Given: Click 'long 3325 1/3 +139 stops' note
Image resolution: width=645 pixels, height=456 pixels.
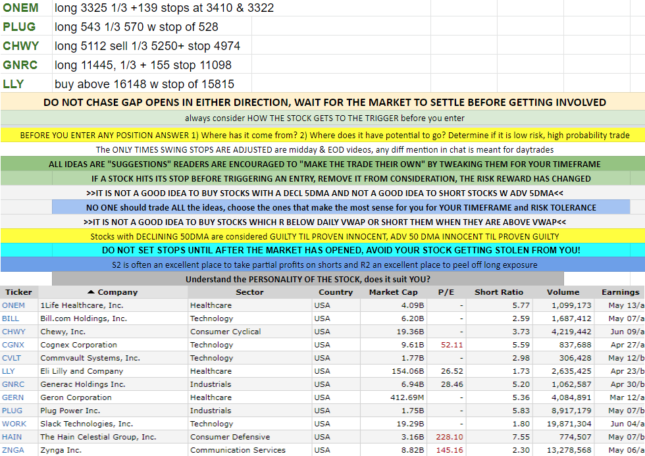Looking at the screenshot, I should tap(164, 8).
